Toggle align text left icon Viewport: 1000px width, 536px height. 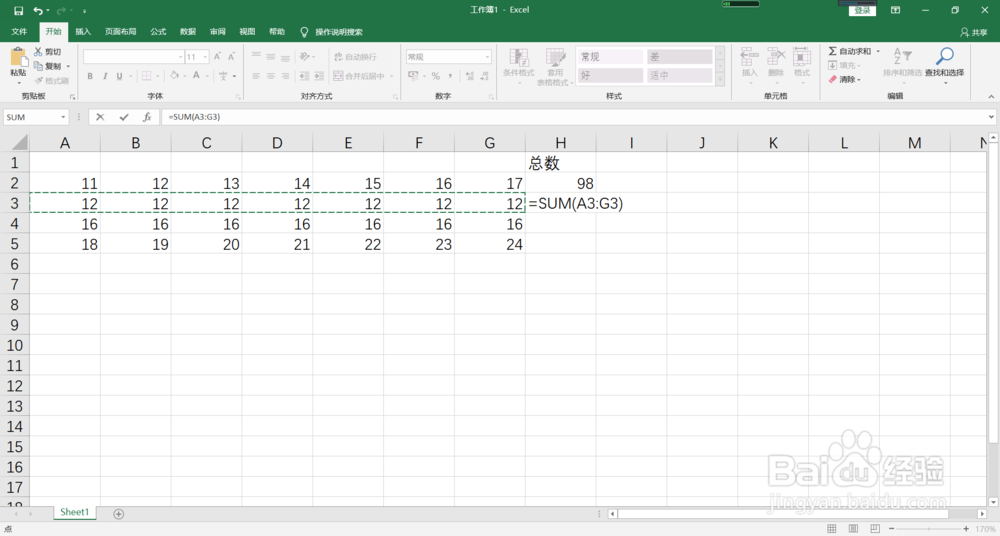[x=256, y=76]
